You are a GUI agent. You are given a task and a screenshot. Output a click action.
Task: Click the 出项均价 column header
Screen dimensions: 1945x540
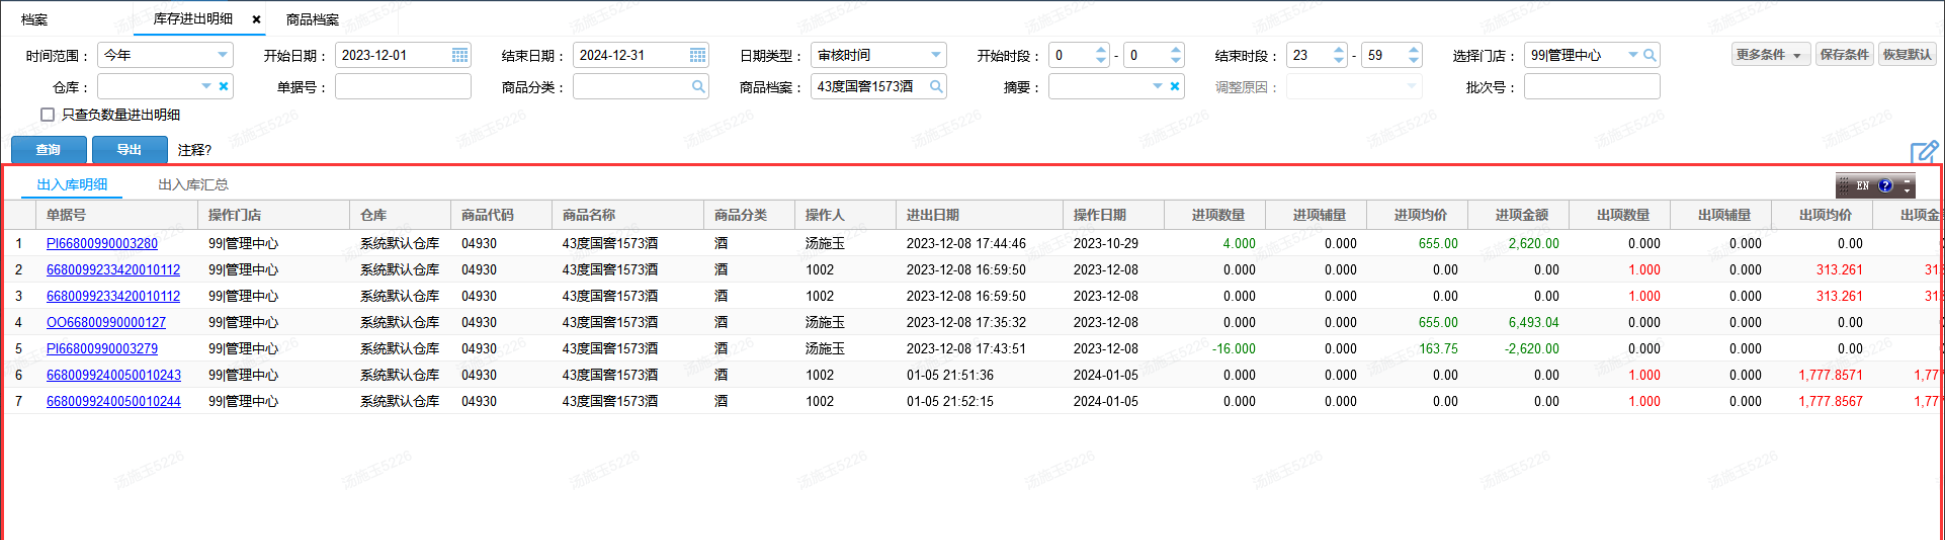(1821, 215)
